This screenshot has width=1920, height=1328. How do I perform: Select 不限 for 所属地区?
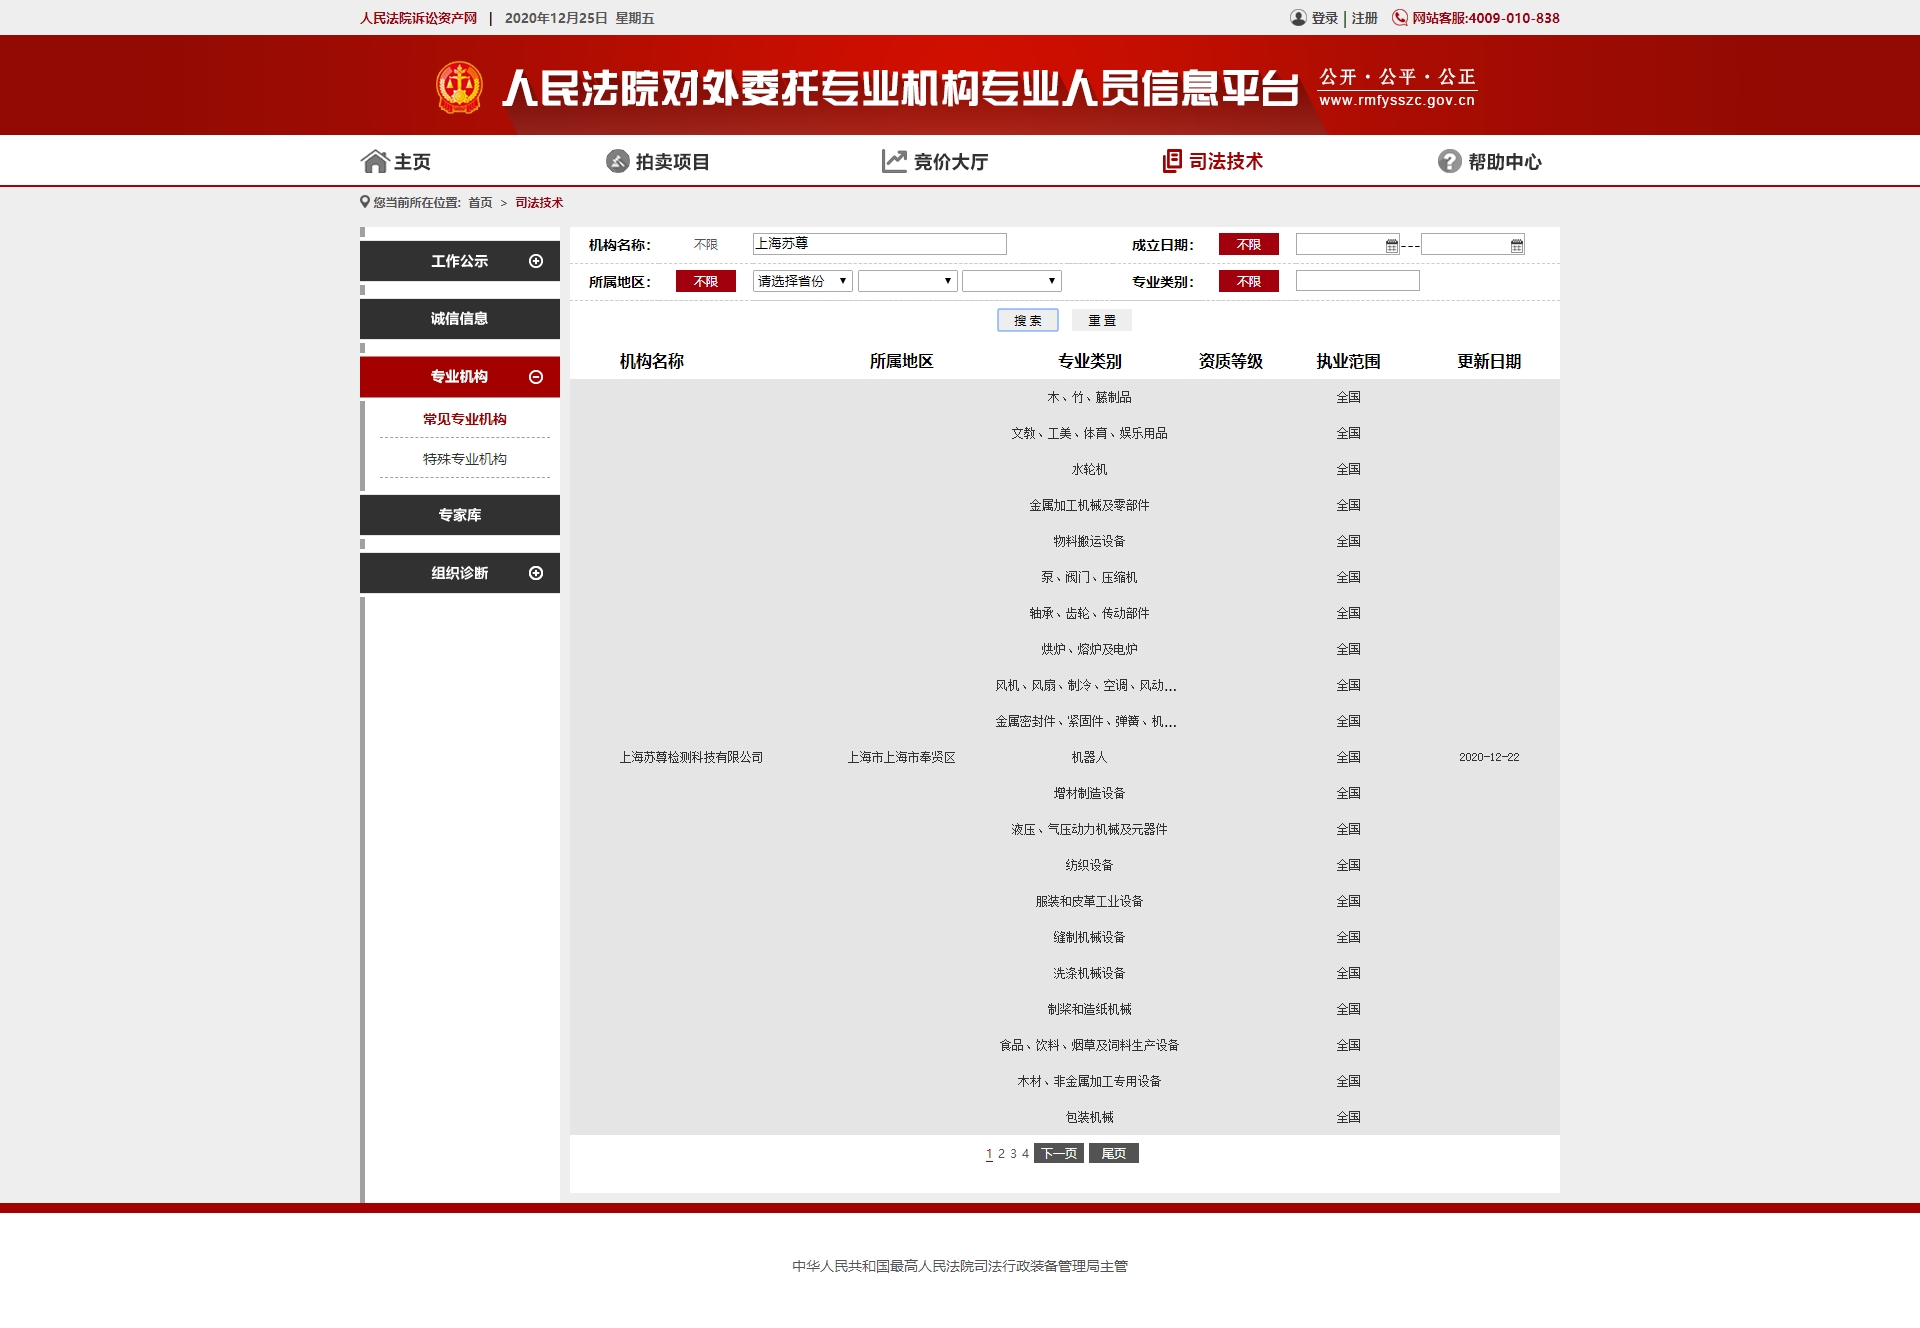(x=706, y=281)
